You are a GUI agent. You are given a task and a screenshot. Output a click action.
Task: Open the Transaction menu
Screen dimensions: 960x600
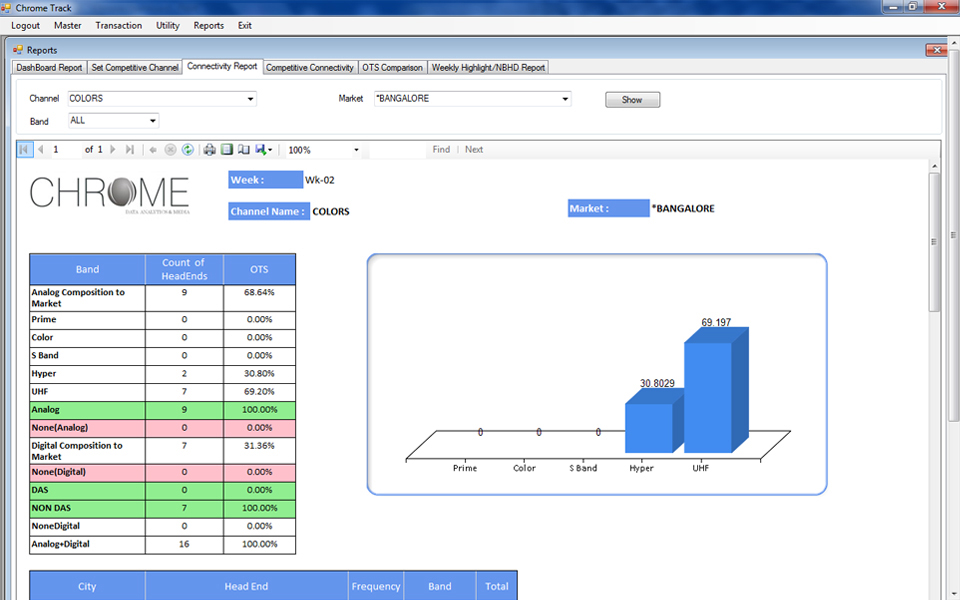(x=118, y=25)
